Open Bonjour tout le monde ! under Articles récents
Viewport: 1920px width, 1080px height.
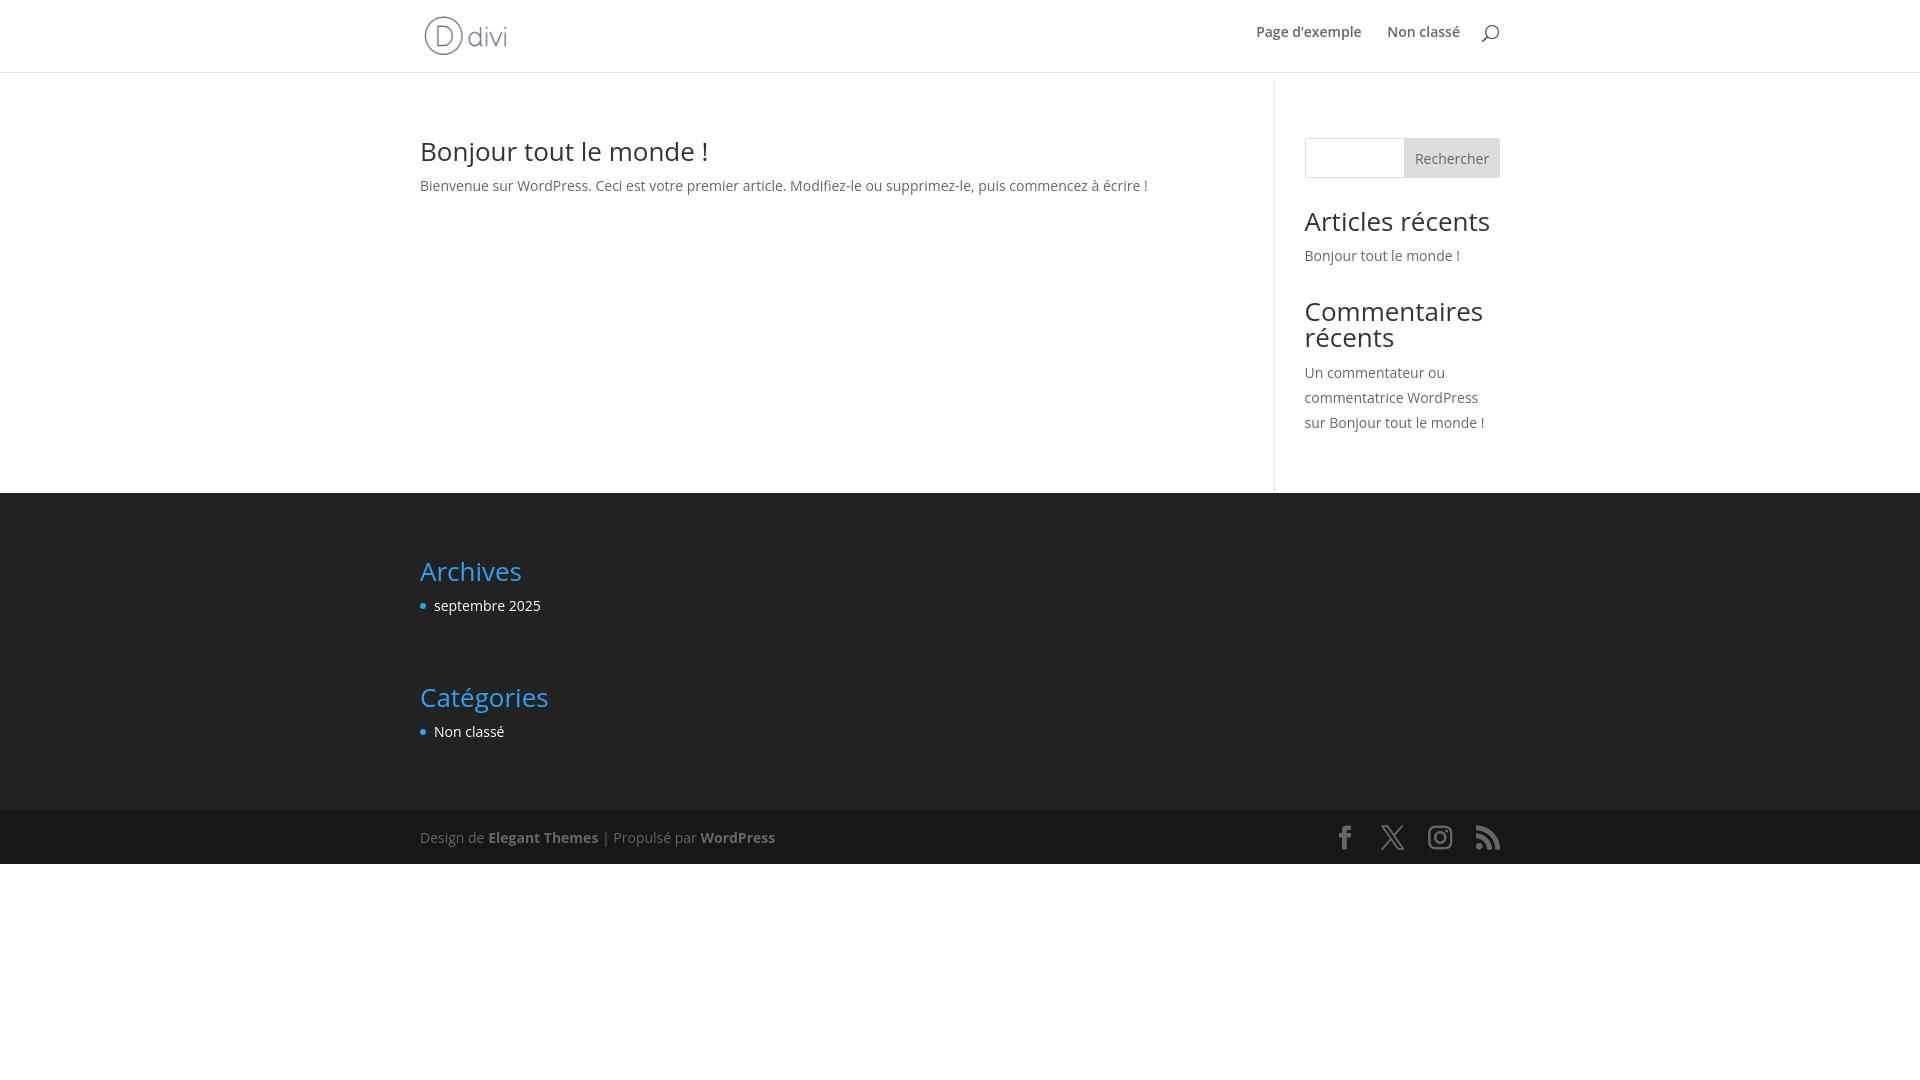coord(1382,256)
